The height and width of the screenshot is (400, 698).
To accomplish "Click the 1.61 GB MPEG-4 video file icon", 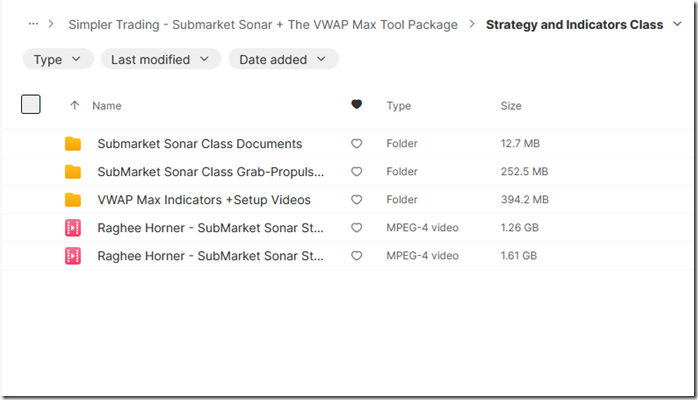I will [x=73, y=256].
